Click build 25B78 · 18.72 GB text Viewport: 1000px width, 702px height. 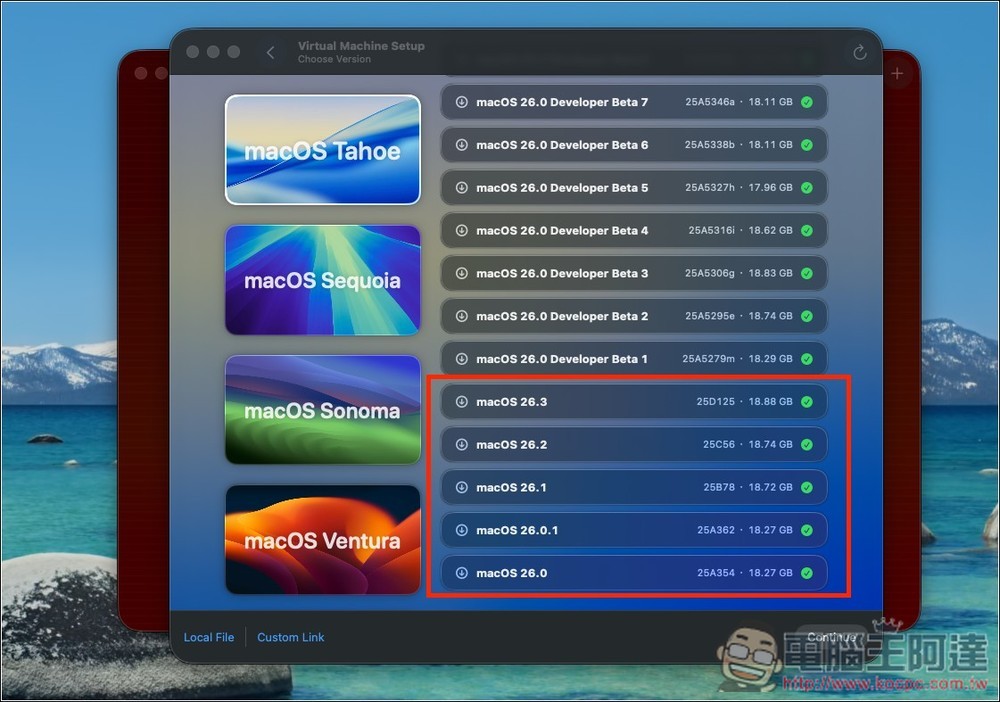pyautogui.click(x=748, y=487)
